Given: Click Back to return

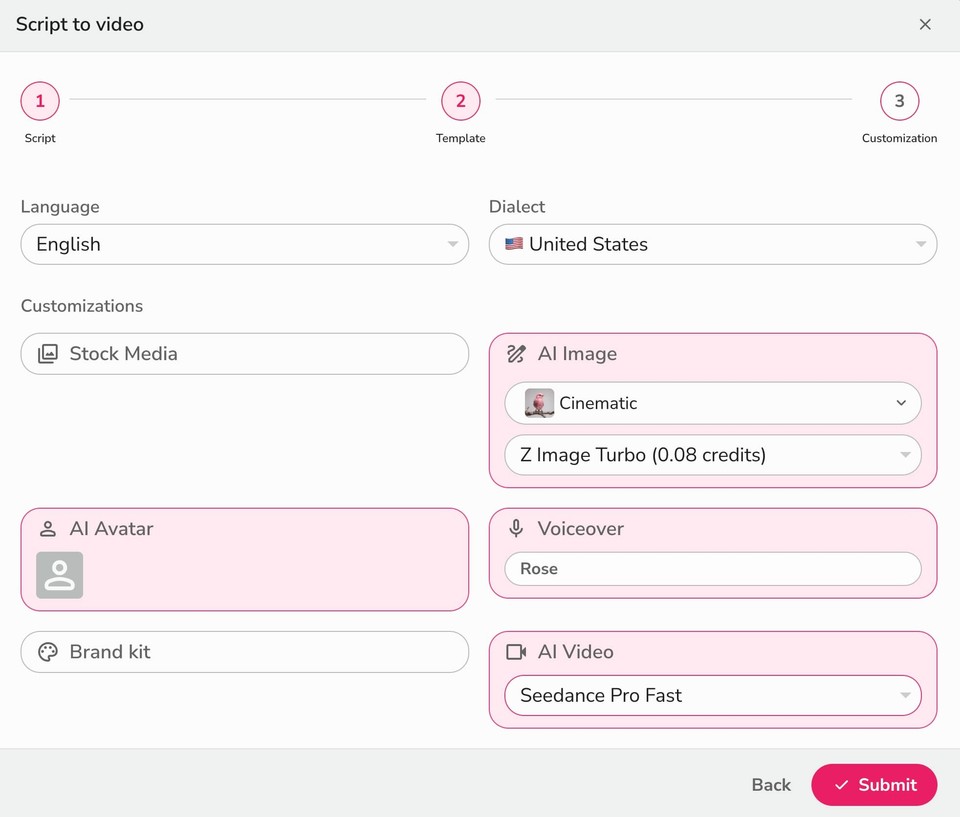Looking at the screenshot, I should tap(770, 785).
